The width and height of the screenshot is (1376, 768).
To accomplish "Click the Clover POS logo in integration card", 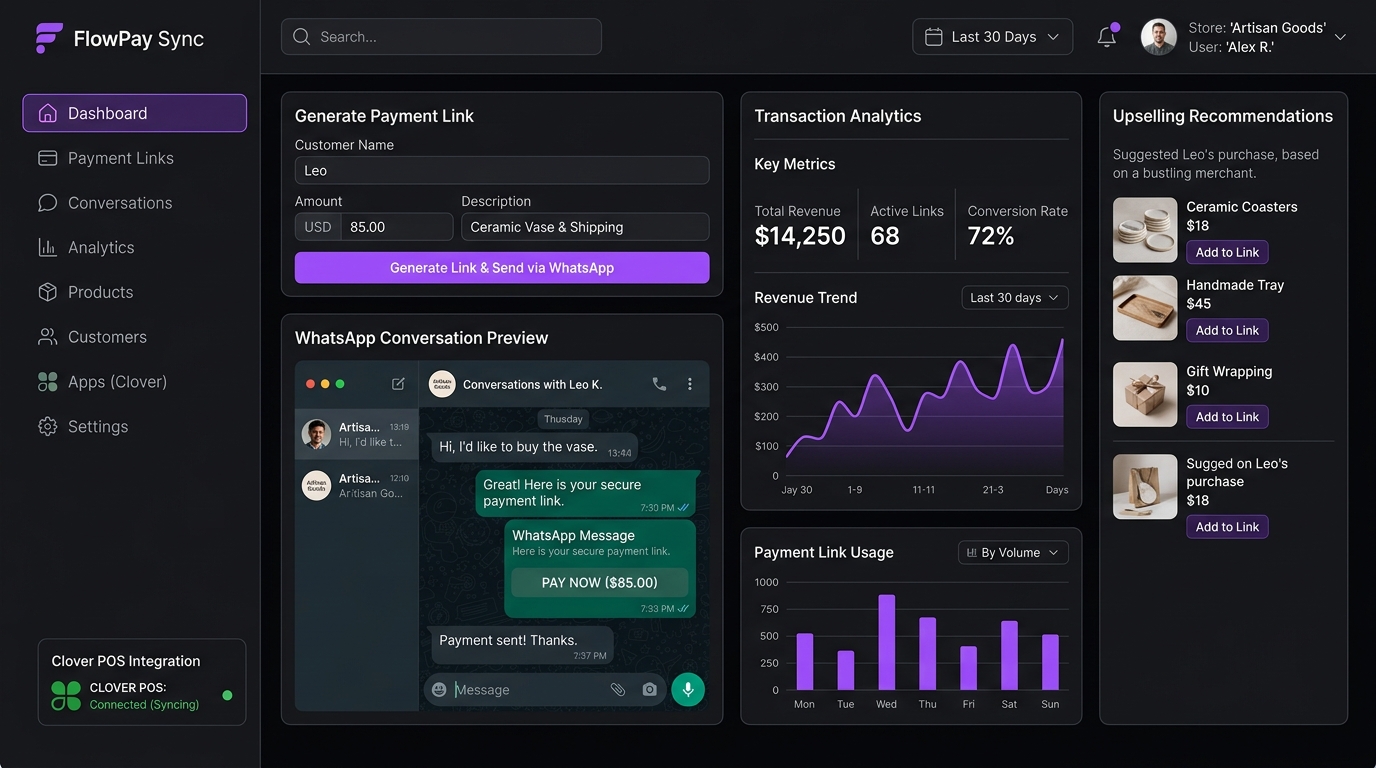I will click(66, 695).
